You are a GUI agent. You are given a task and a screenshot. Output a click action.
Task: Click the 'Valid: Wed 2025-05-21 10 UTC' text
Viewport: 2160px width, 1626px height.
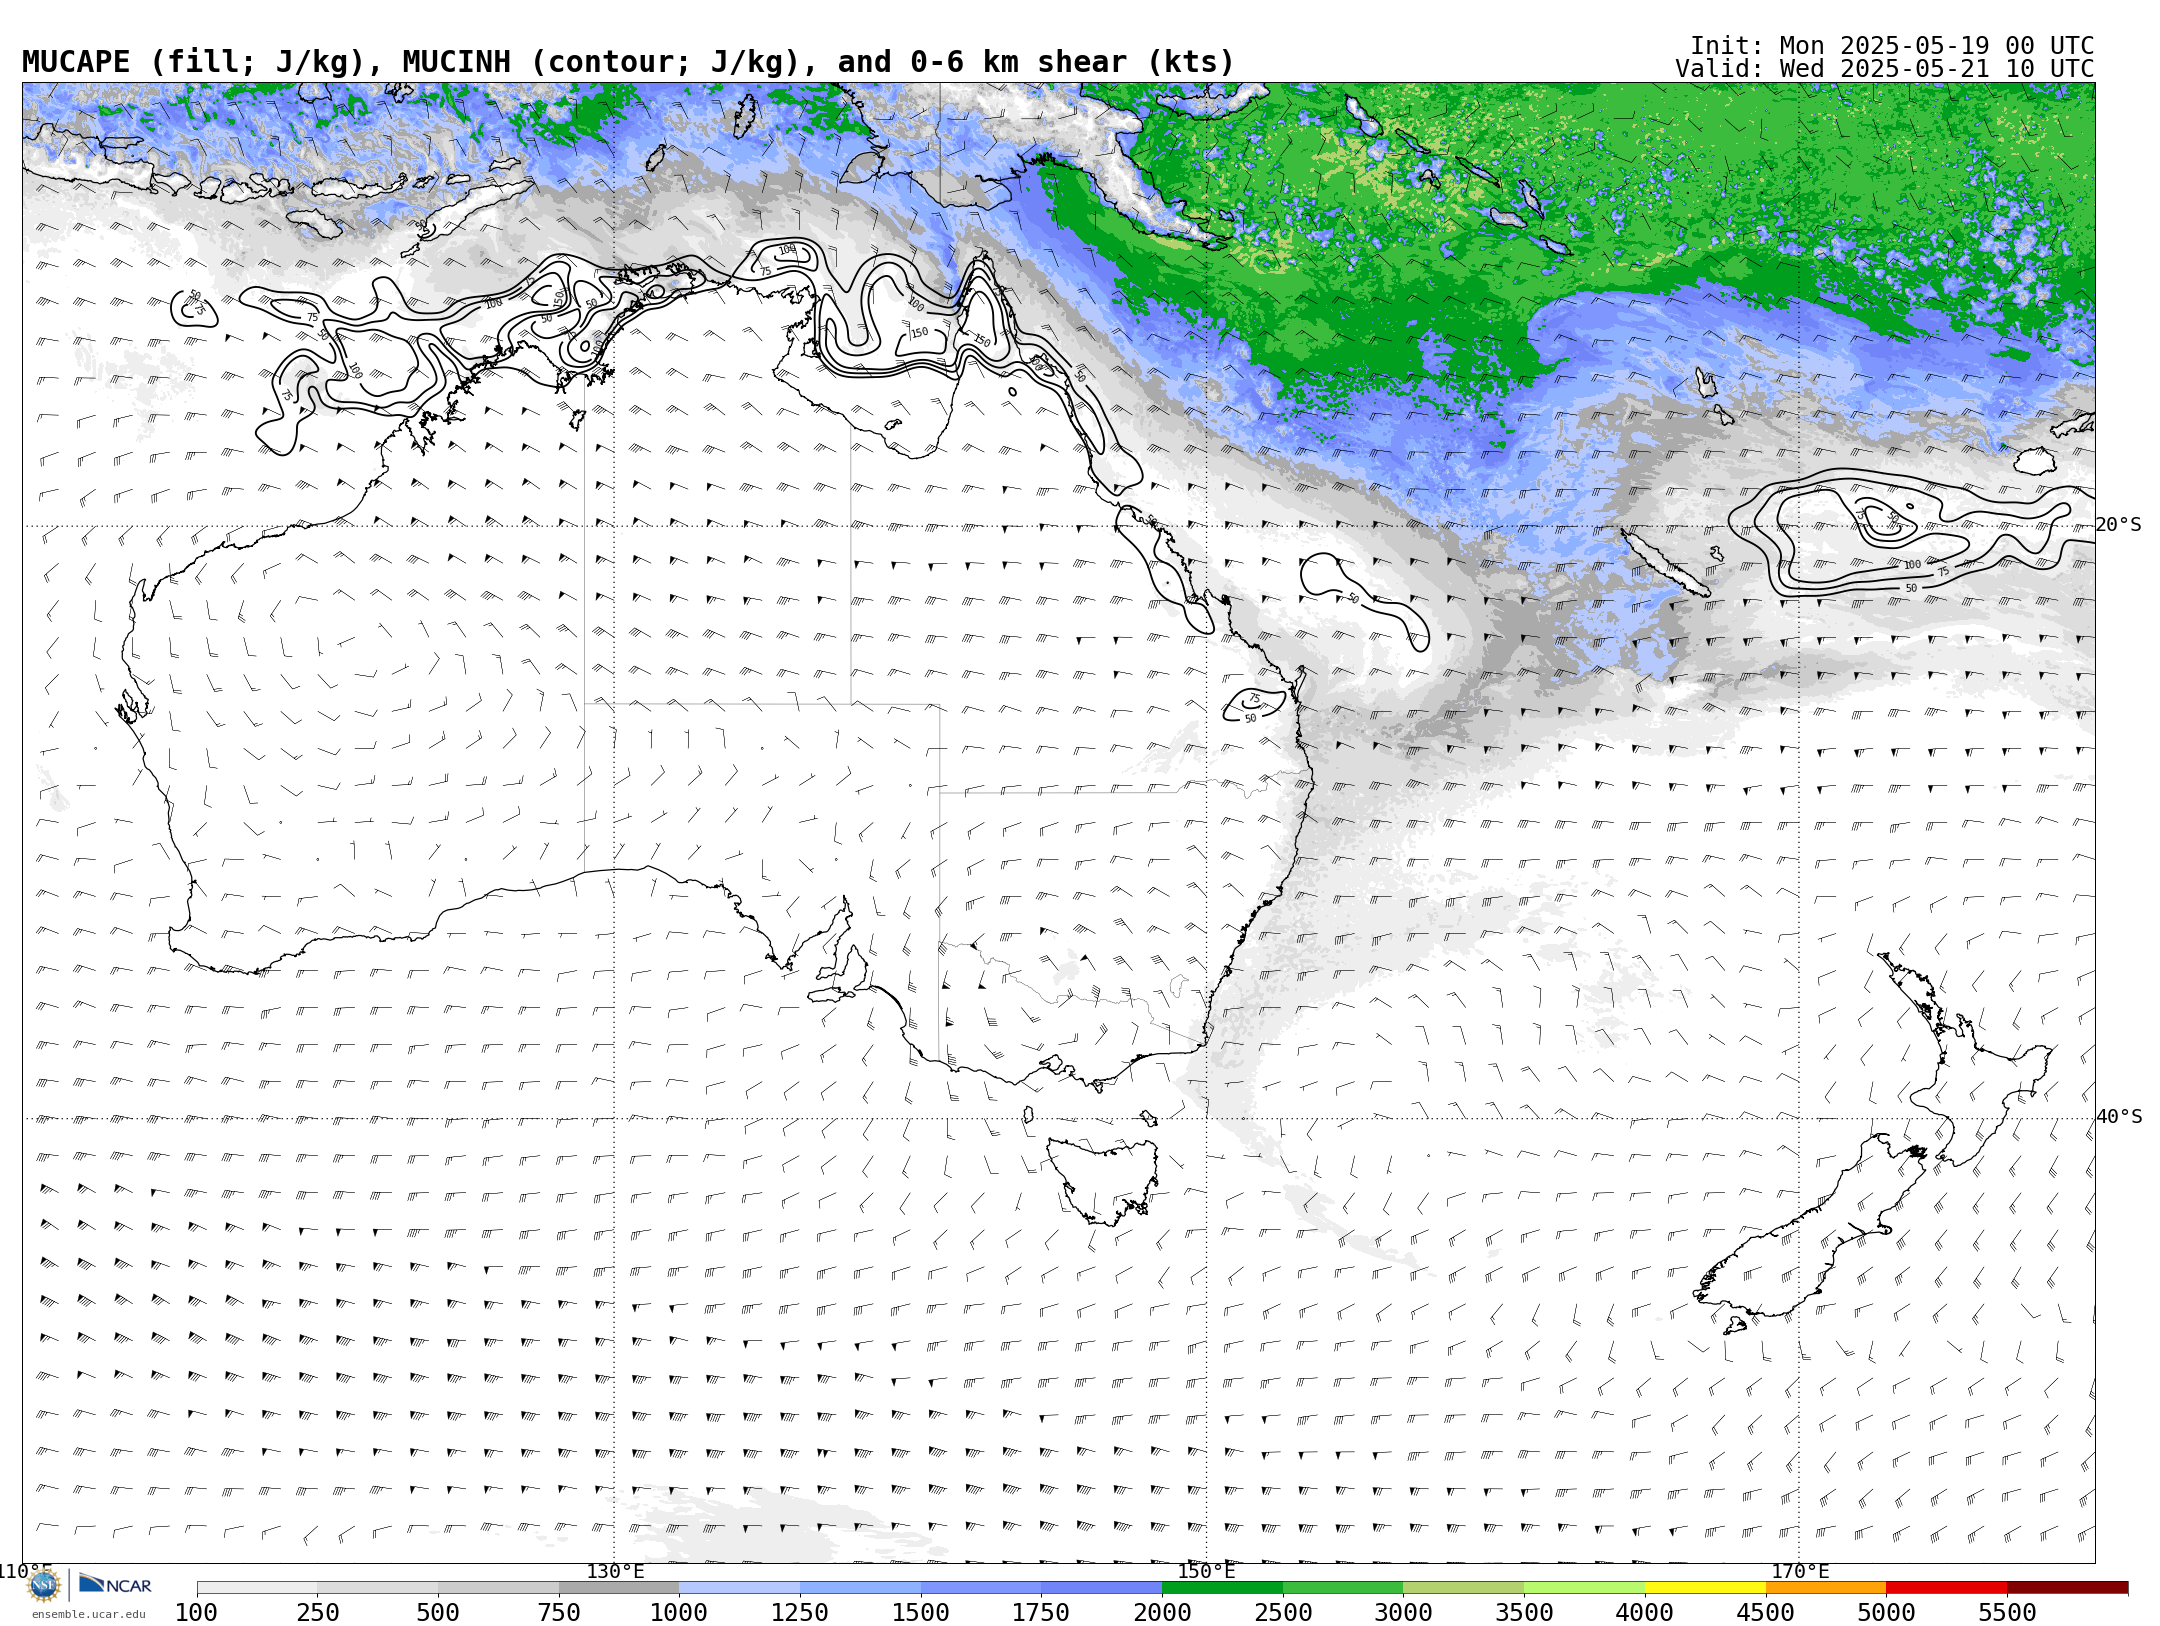point(1885,69)
